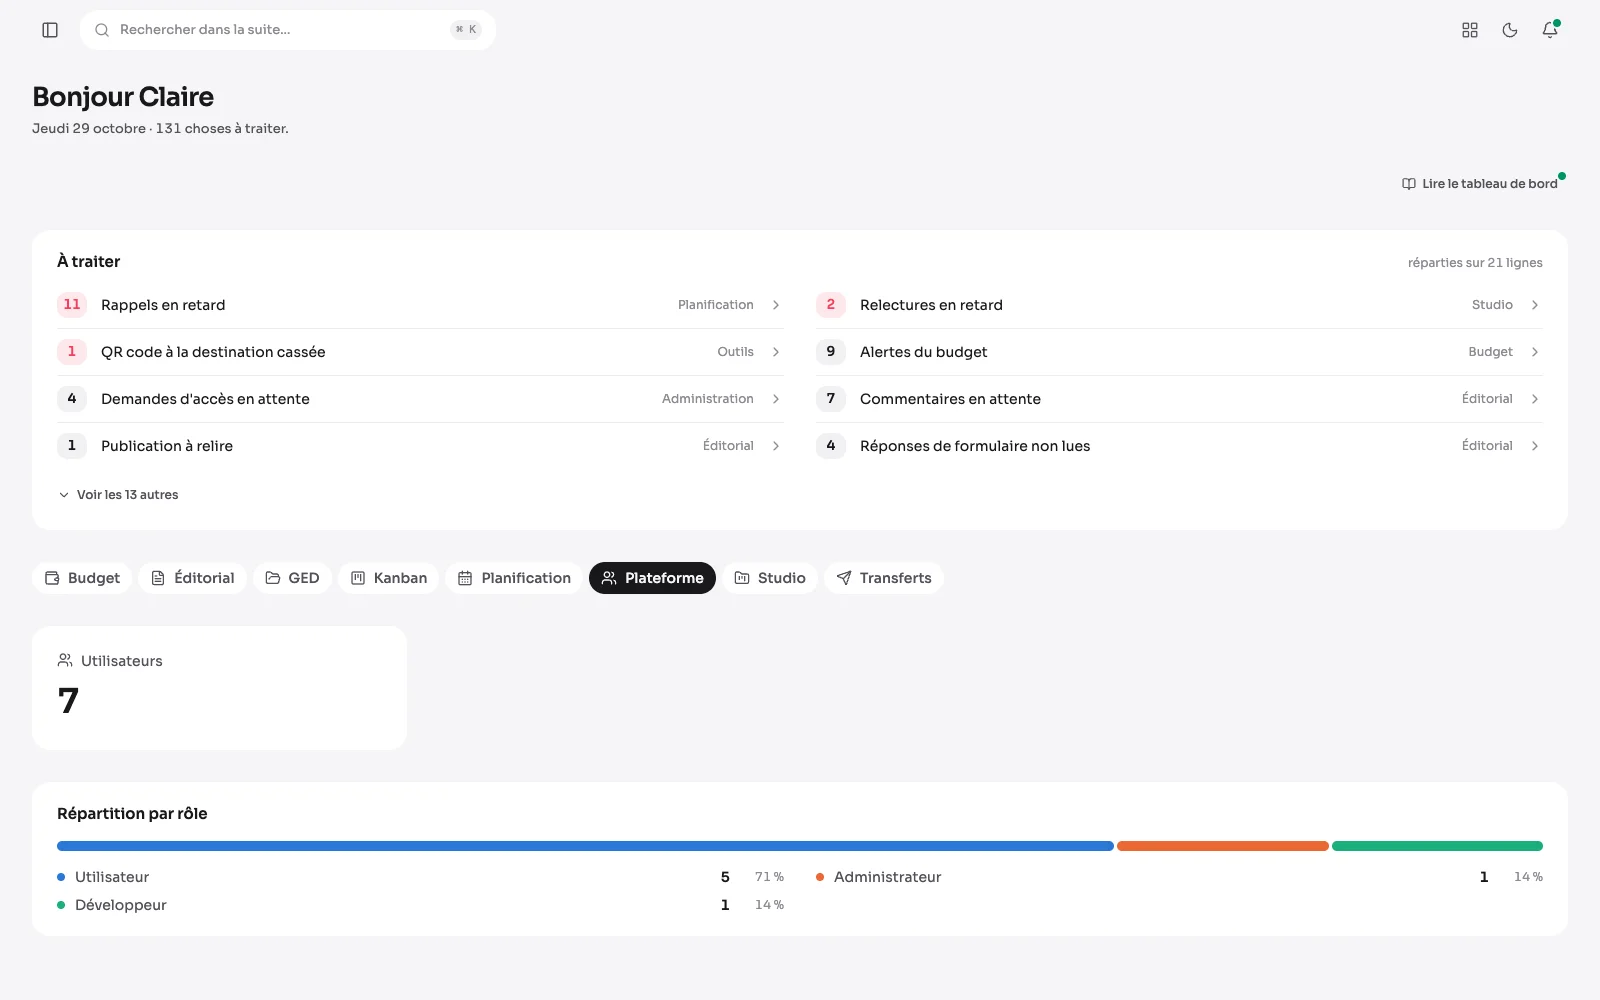Click the Développeur legend entry
The width and height of the screenshot is (1600, 1000).
(x=420, y=905)
